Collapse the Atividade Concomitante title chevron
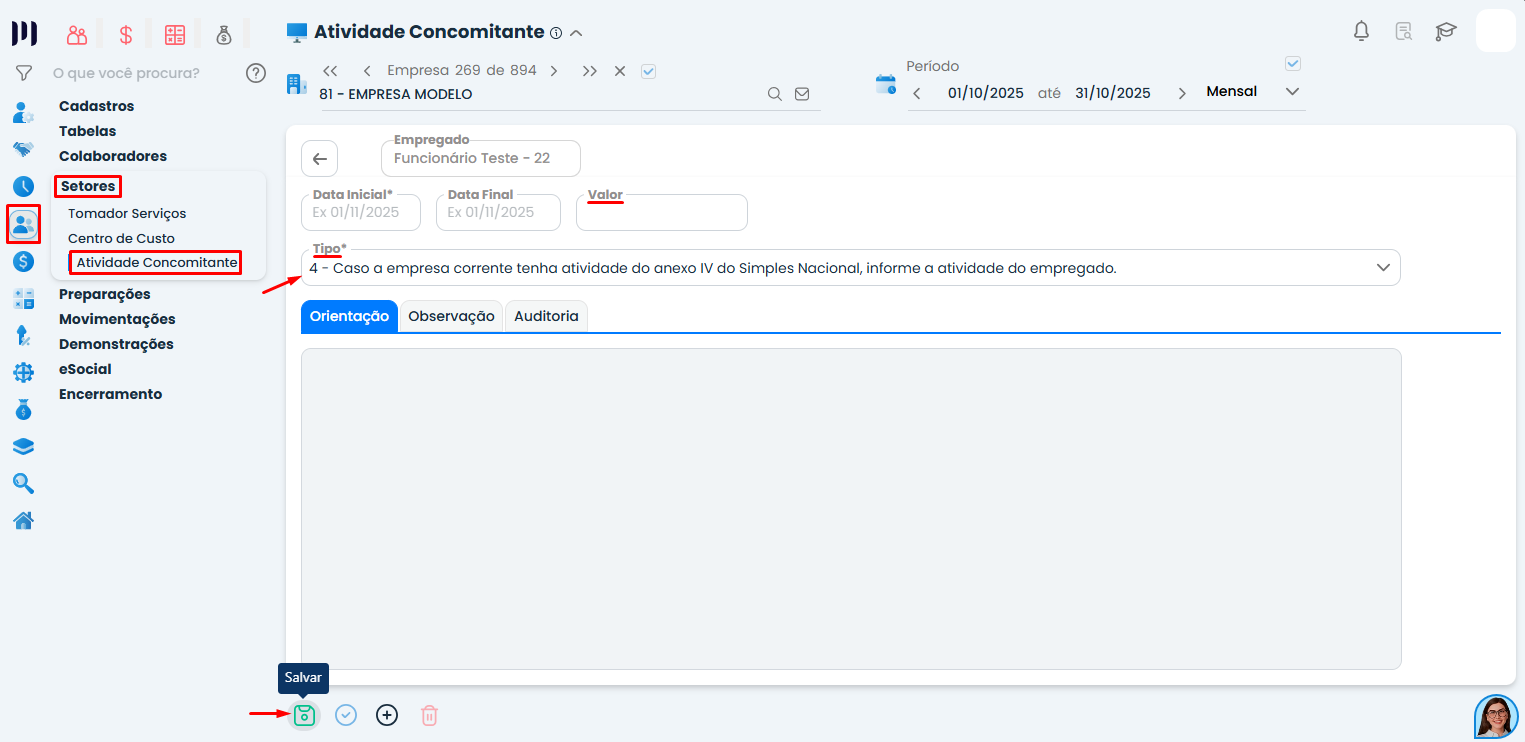 click(576, 33)
